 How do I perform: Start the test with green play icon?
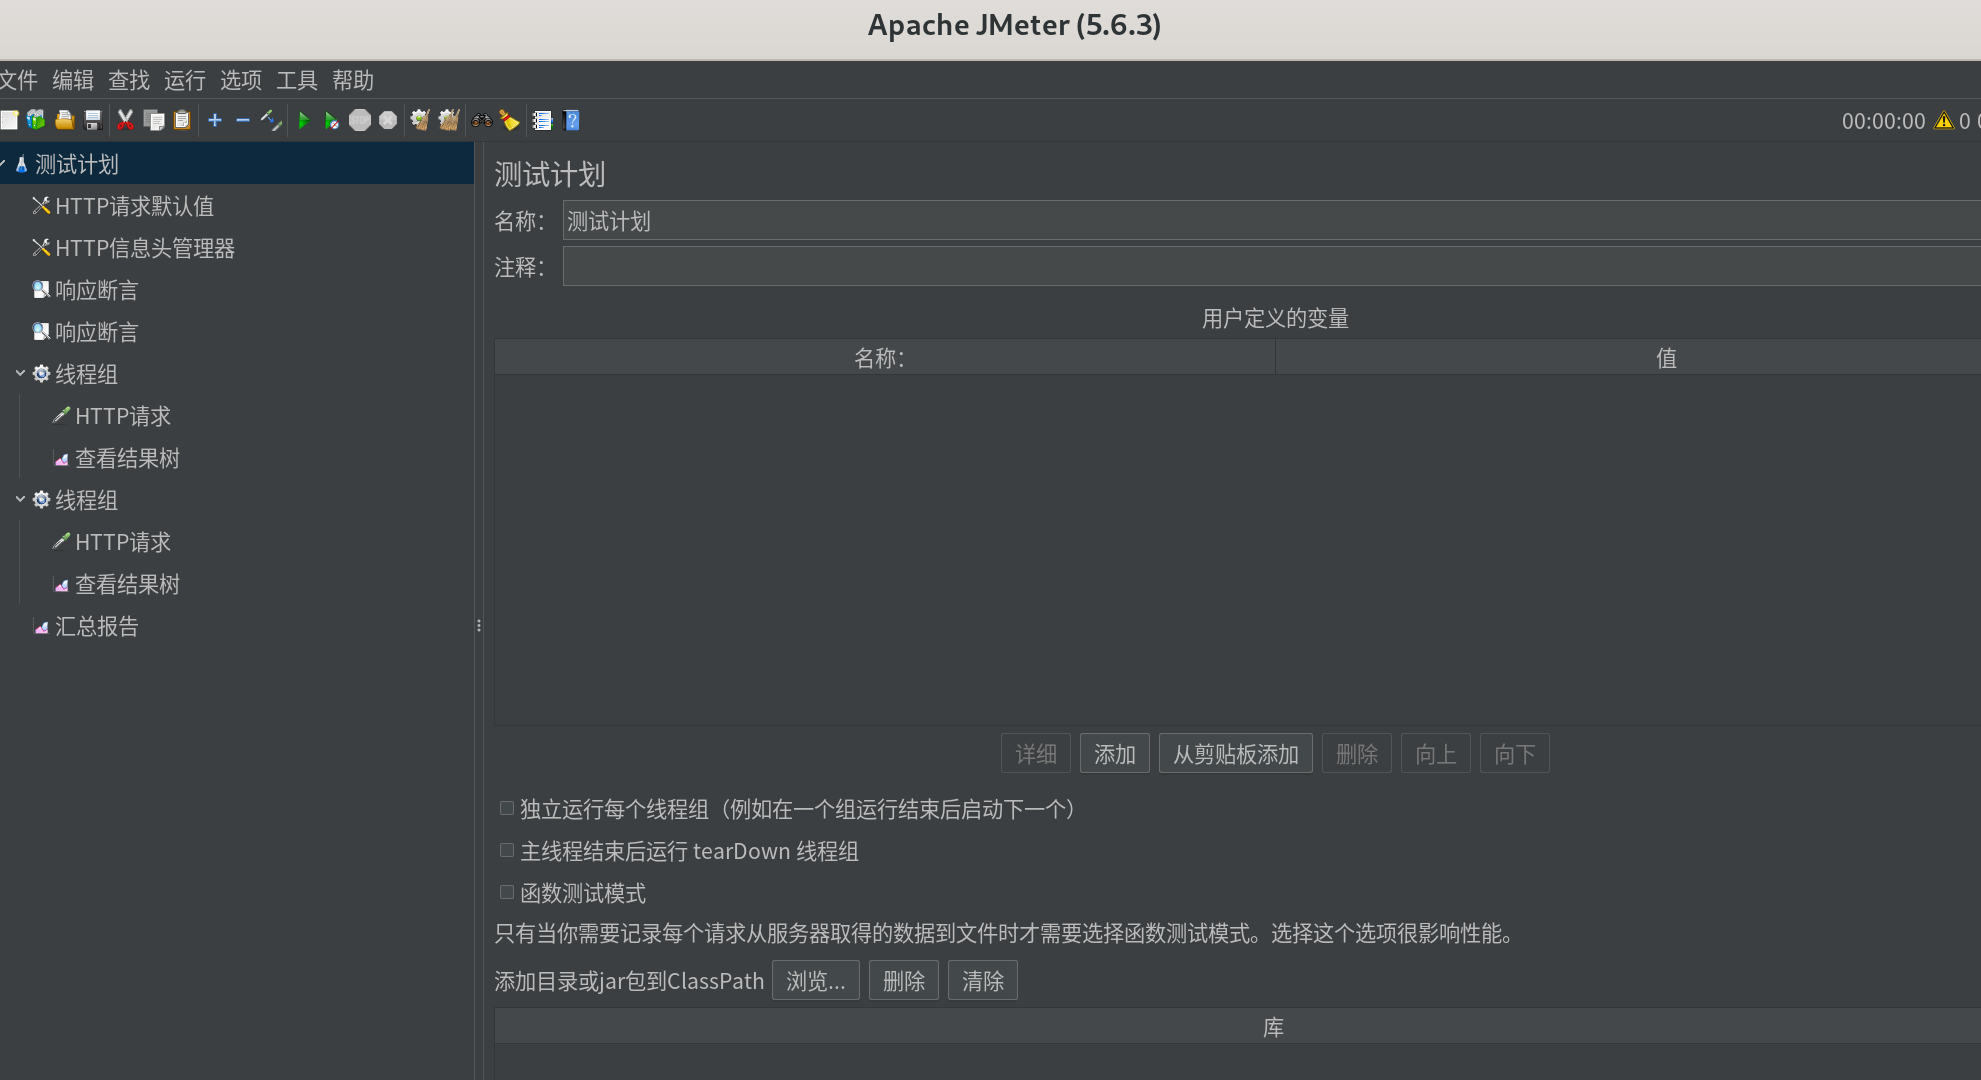click(x=303, y=120)
